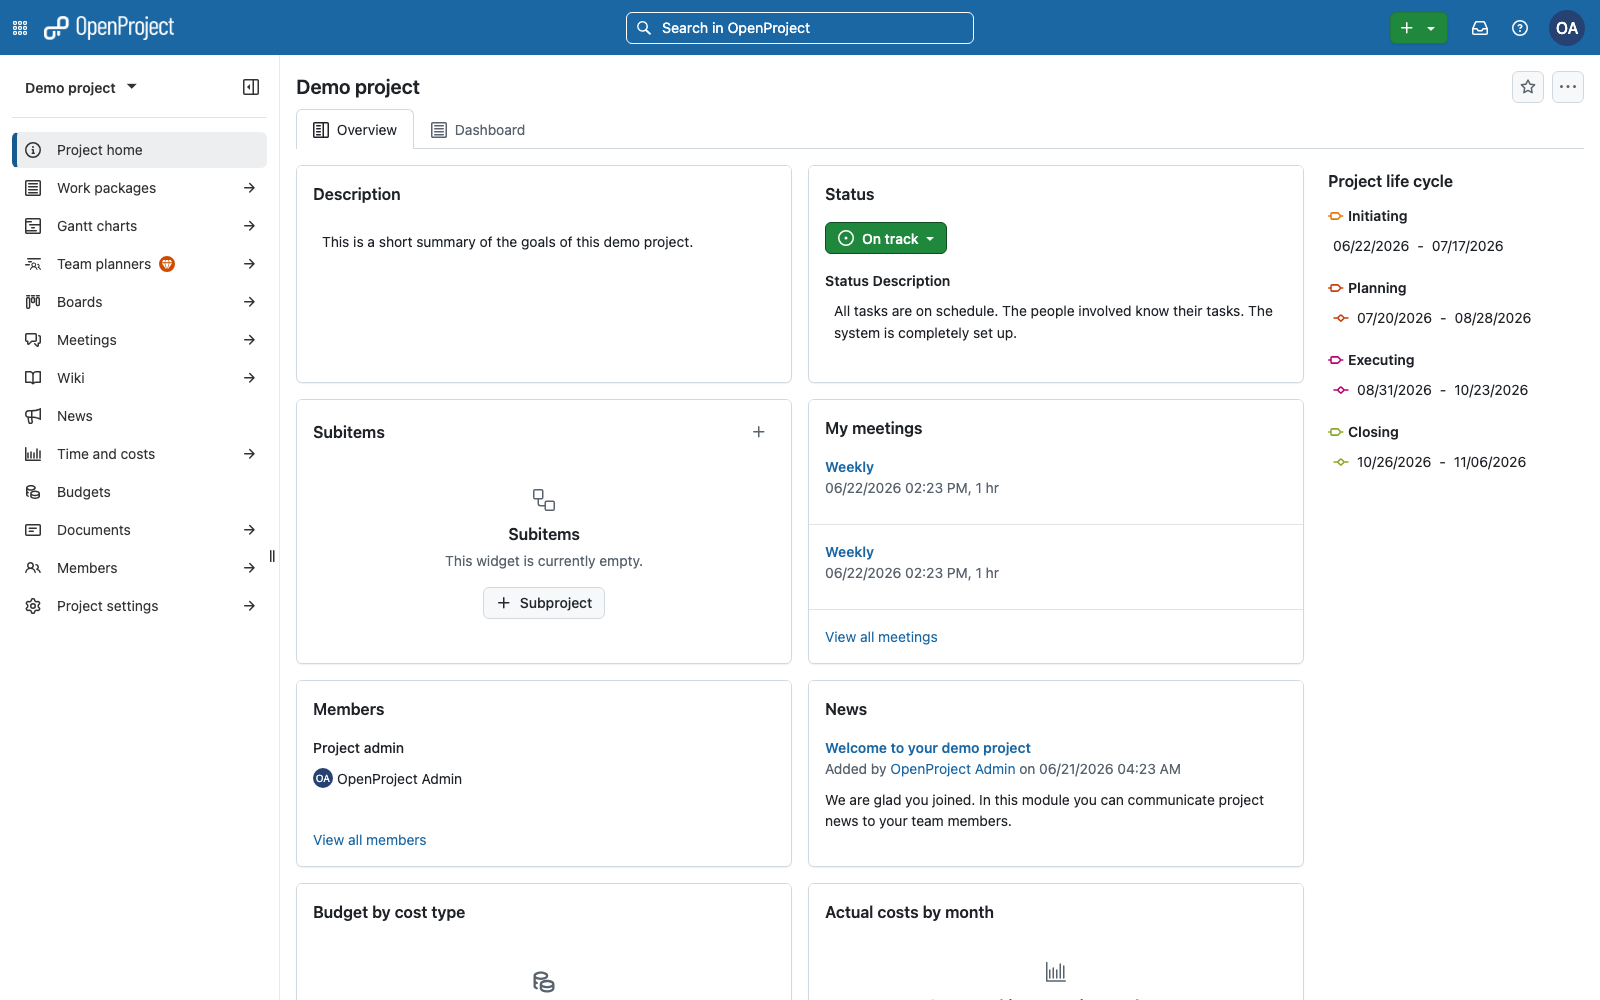Click the help question mark icon
The width and height of the screenshot is (1600, 1000).
(1520, 28)
